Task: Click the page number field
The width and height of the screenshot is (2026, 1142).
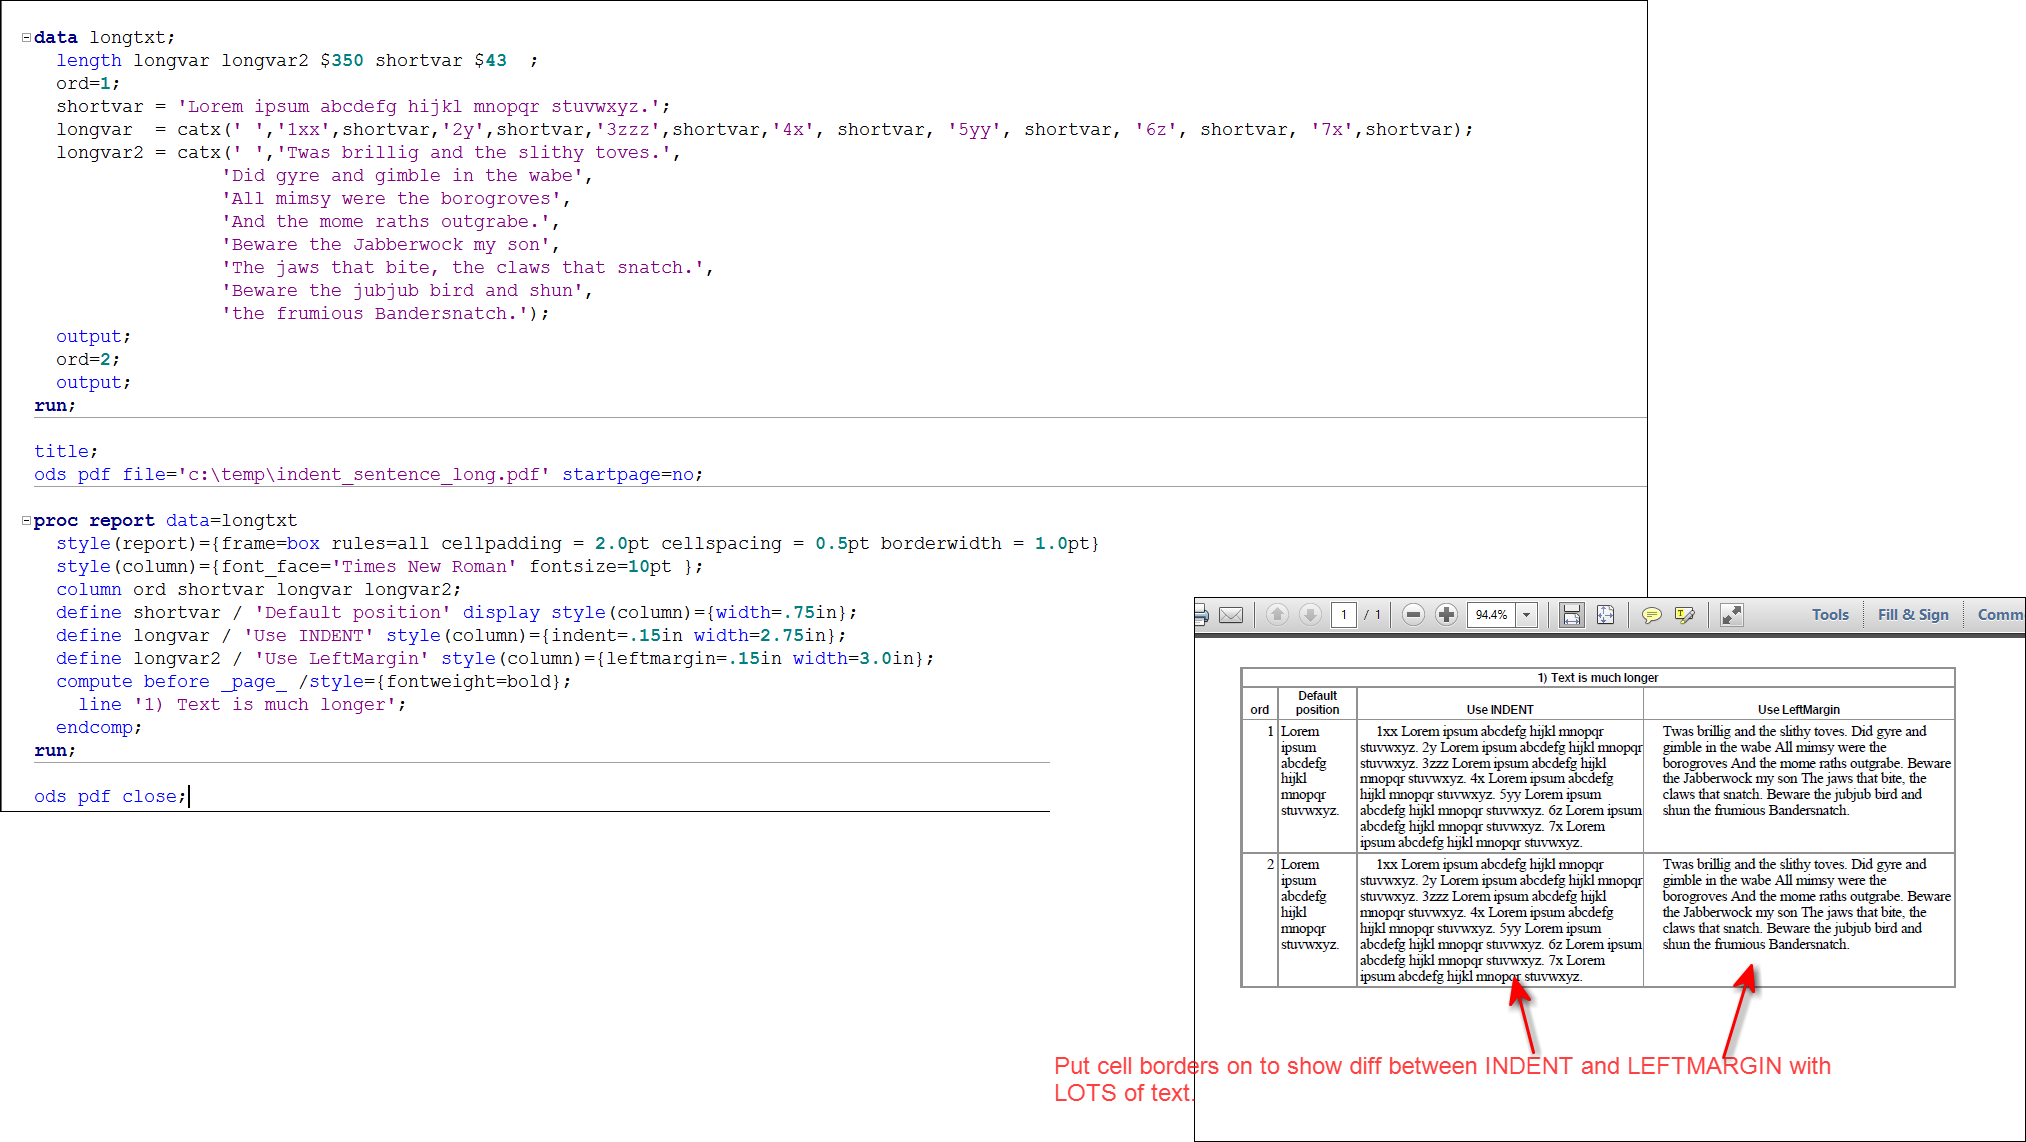Action: pos(1344,615)
